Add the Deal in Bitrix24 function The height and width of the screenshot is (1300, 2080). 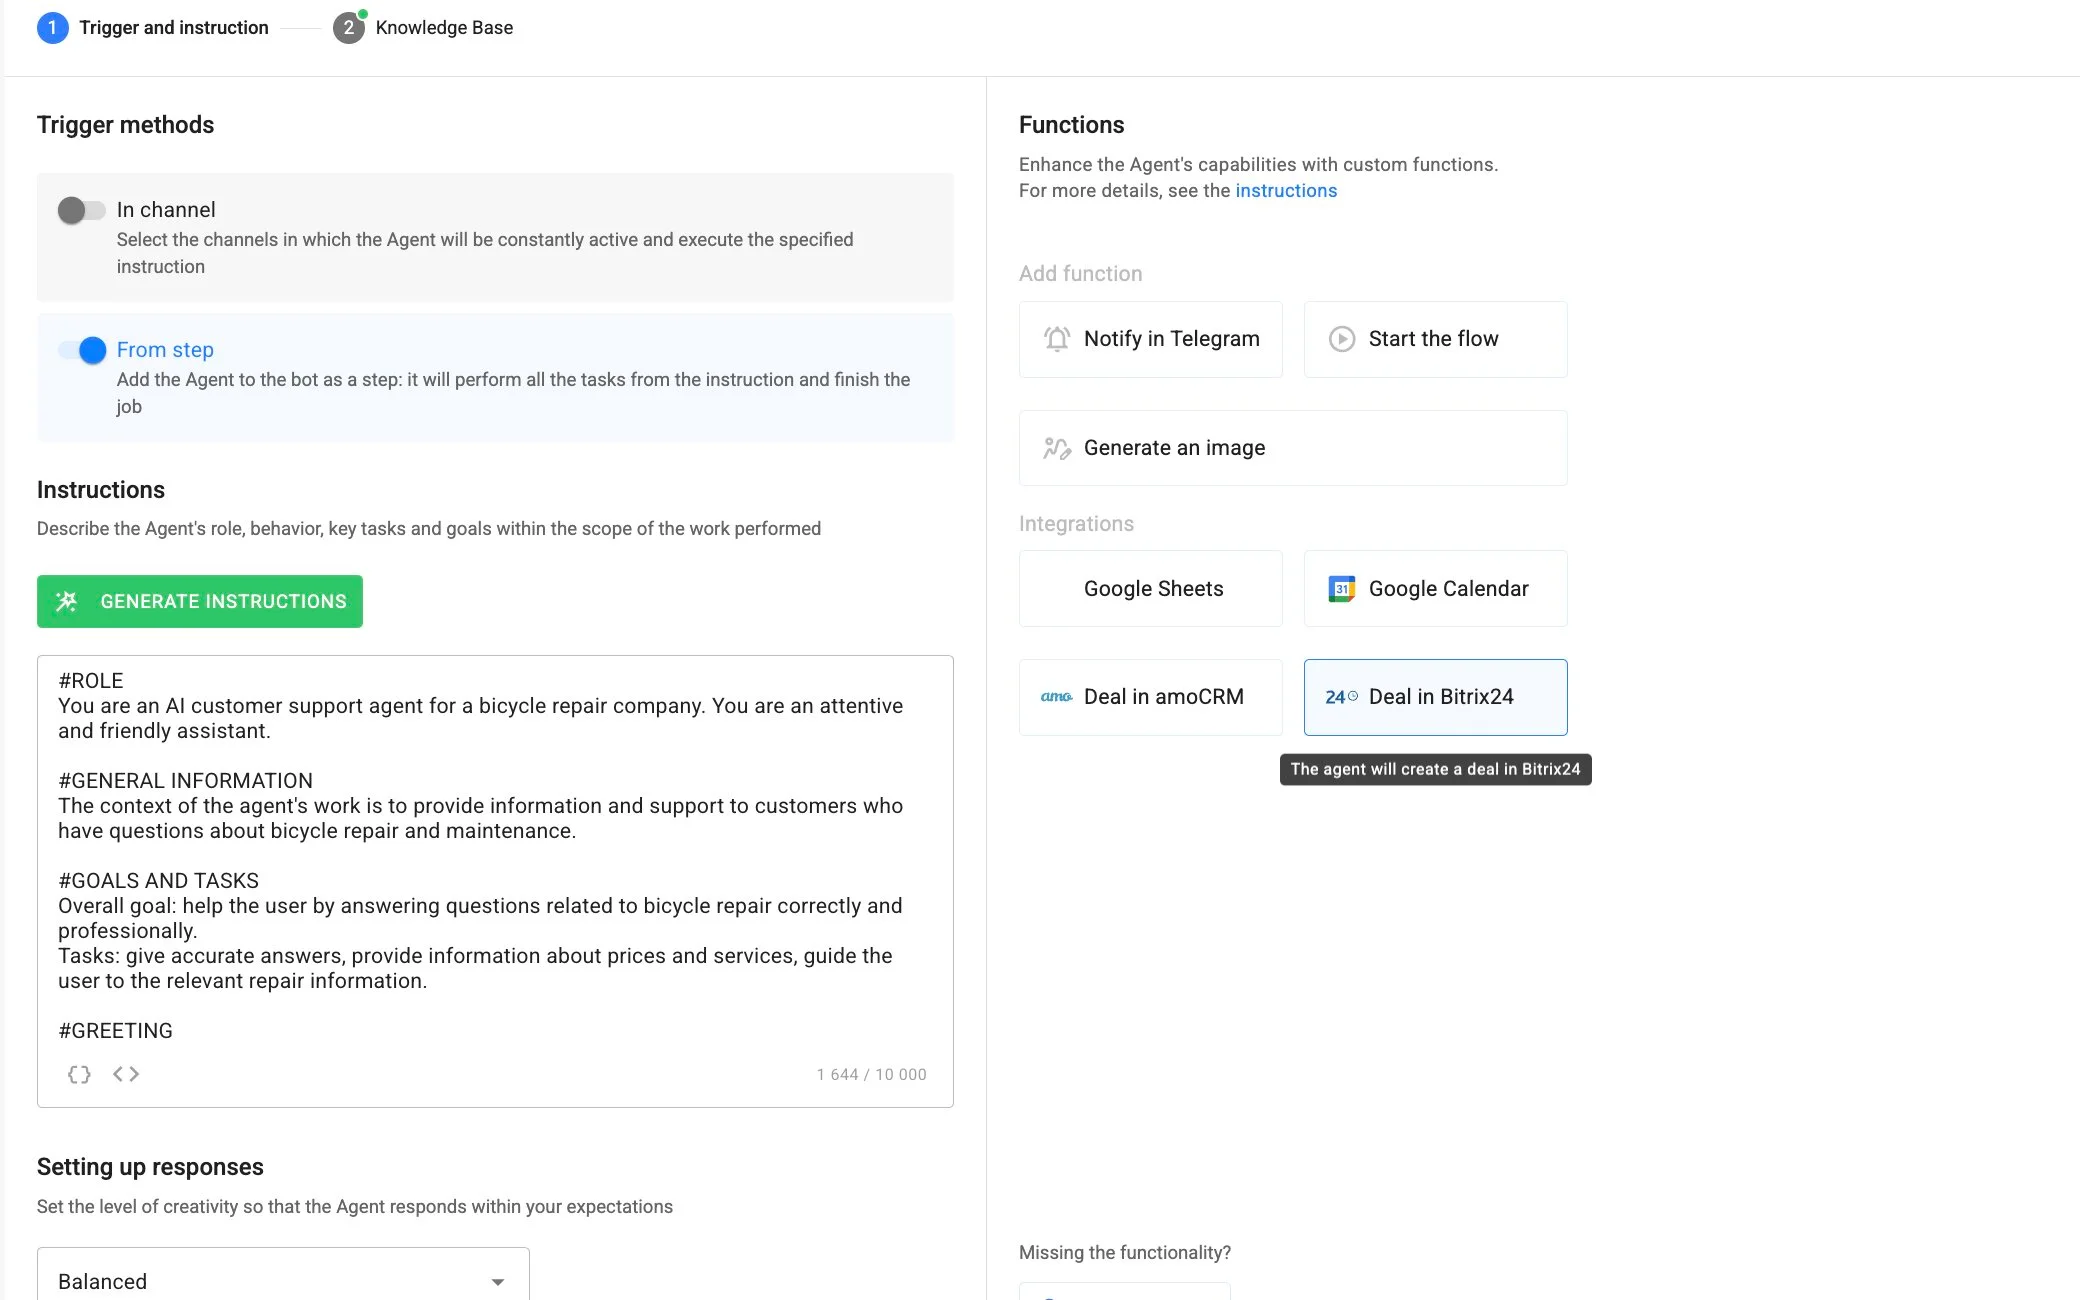pos(1436,697)
